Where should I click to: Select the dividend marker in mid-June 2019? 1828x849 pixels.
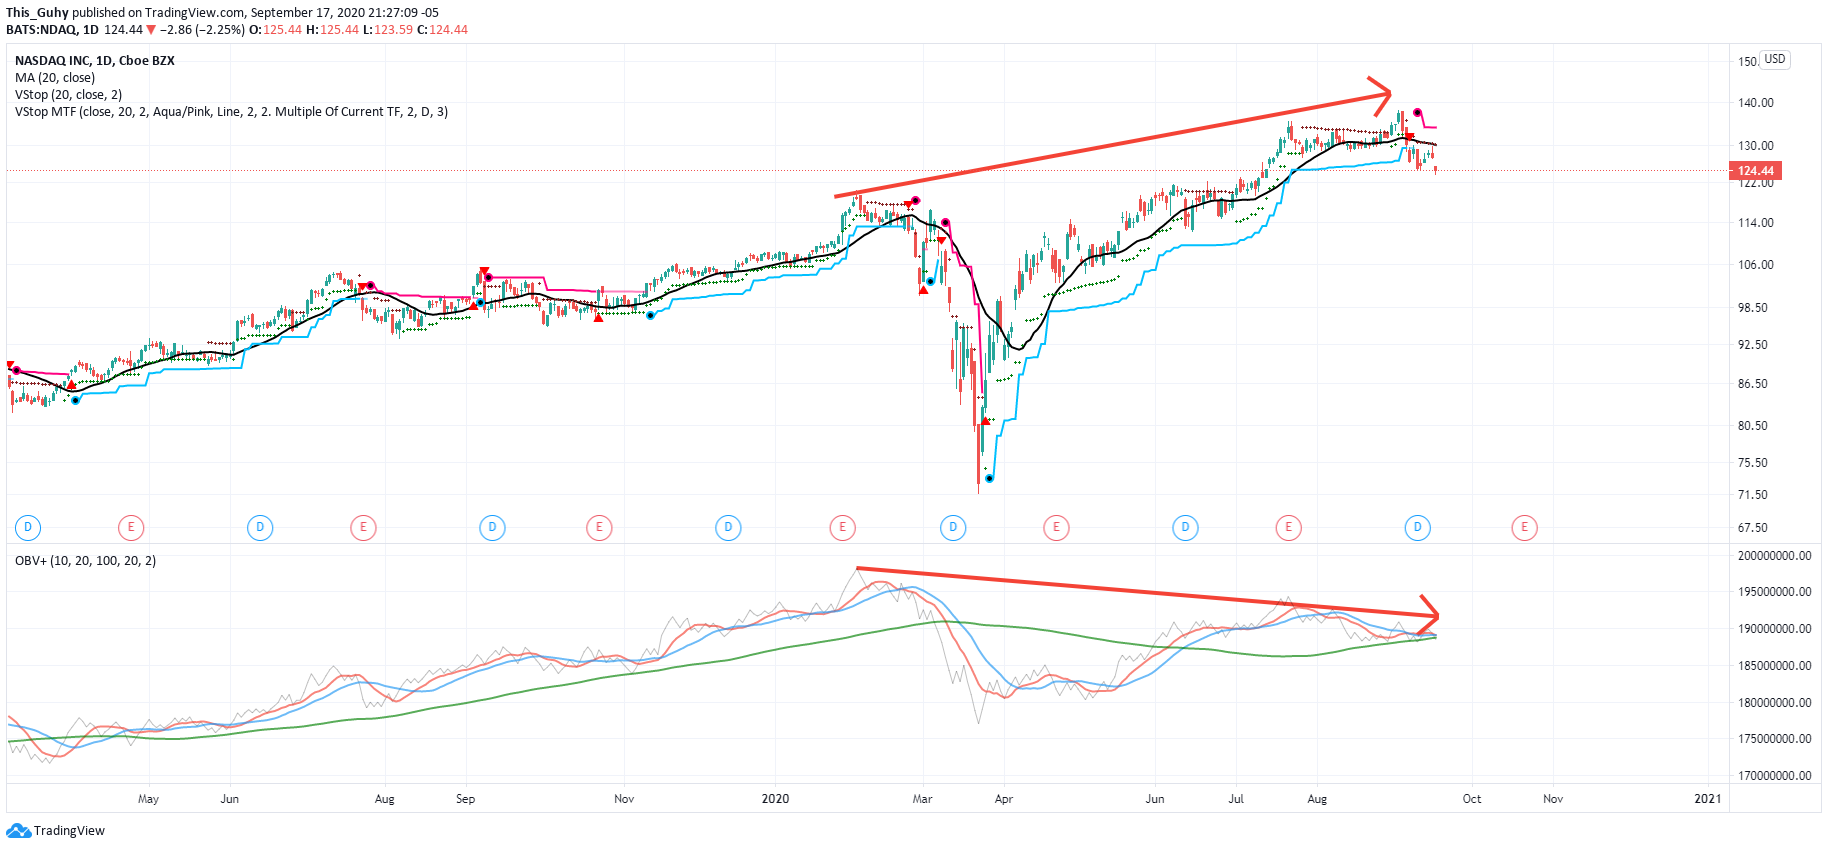[x=260, y=527]
